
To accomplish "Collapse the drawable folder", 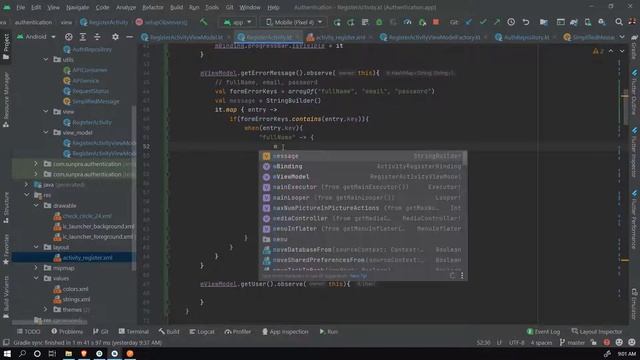I will 36,205.
